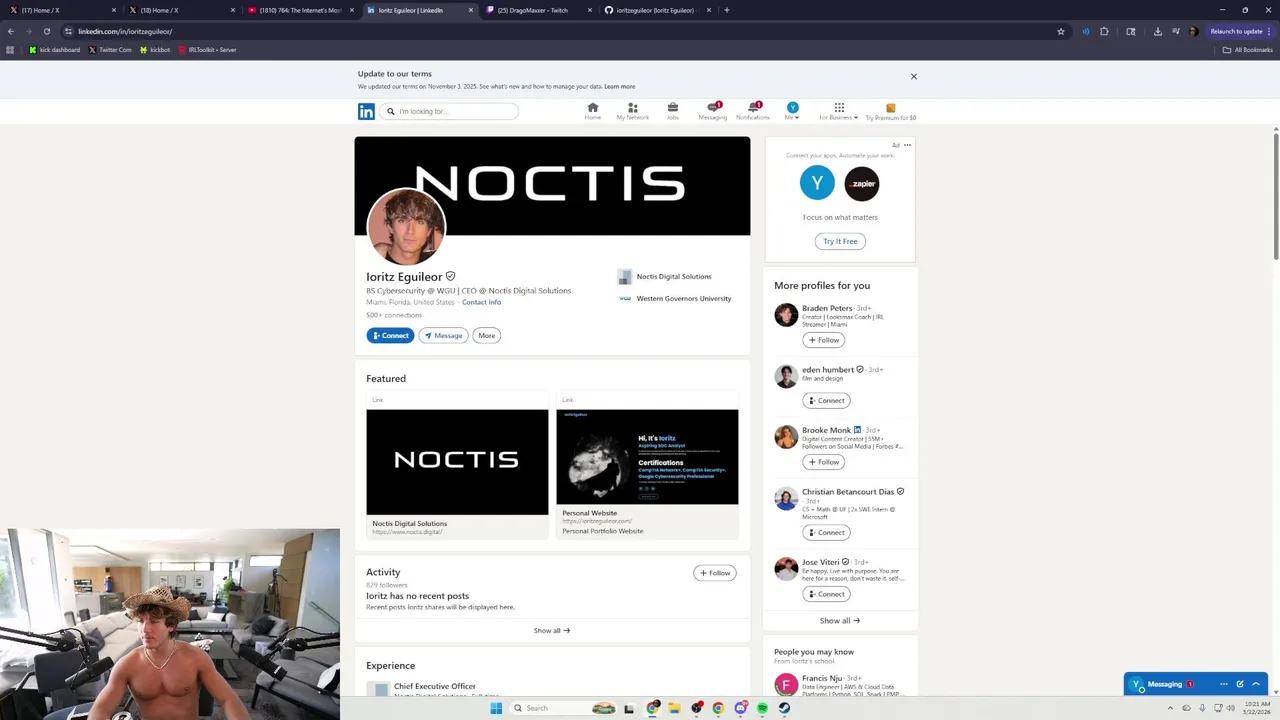The width and height of the screenshot is (1280, 720).
Task: Show all activity posts
Action: (552, 631)
